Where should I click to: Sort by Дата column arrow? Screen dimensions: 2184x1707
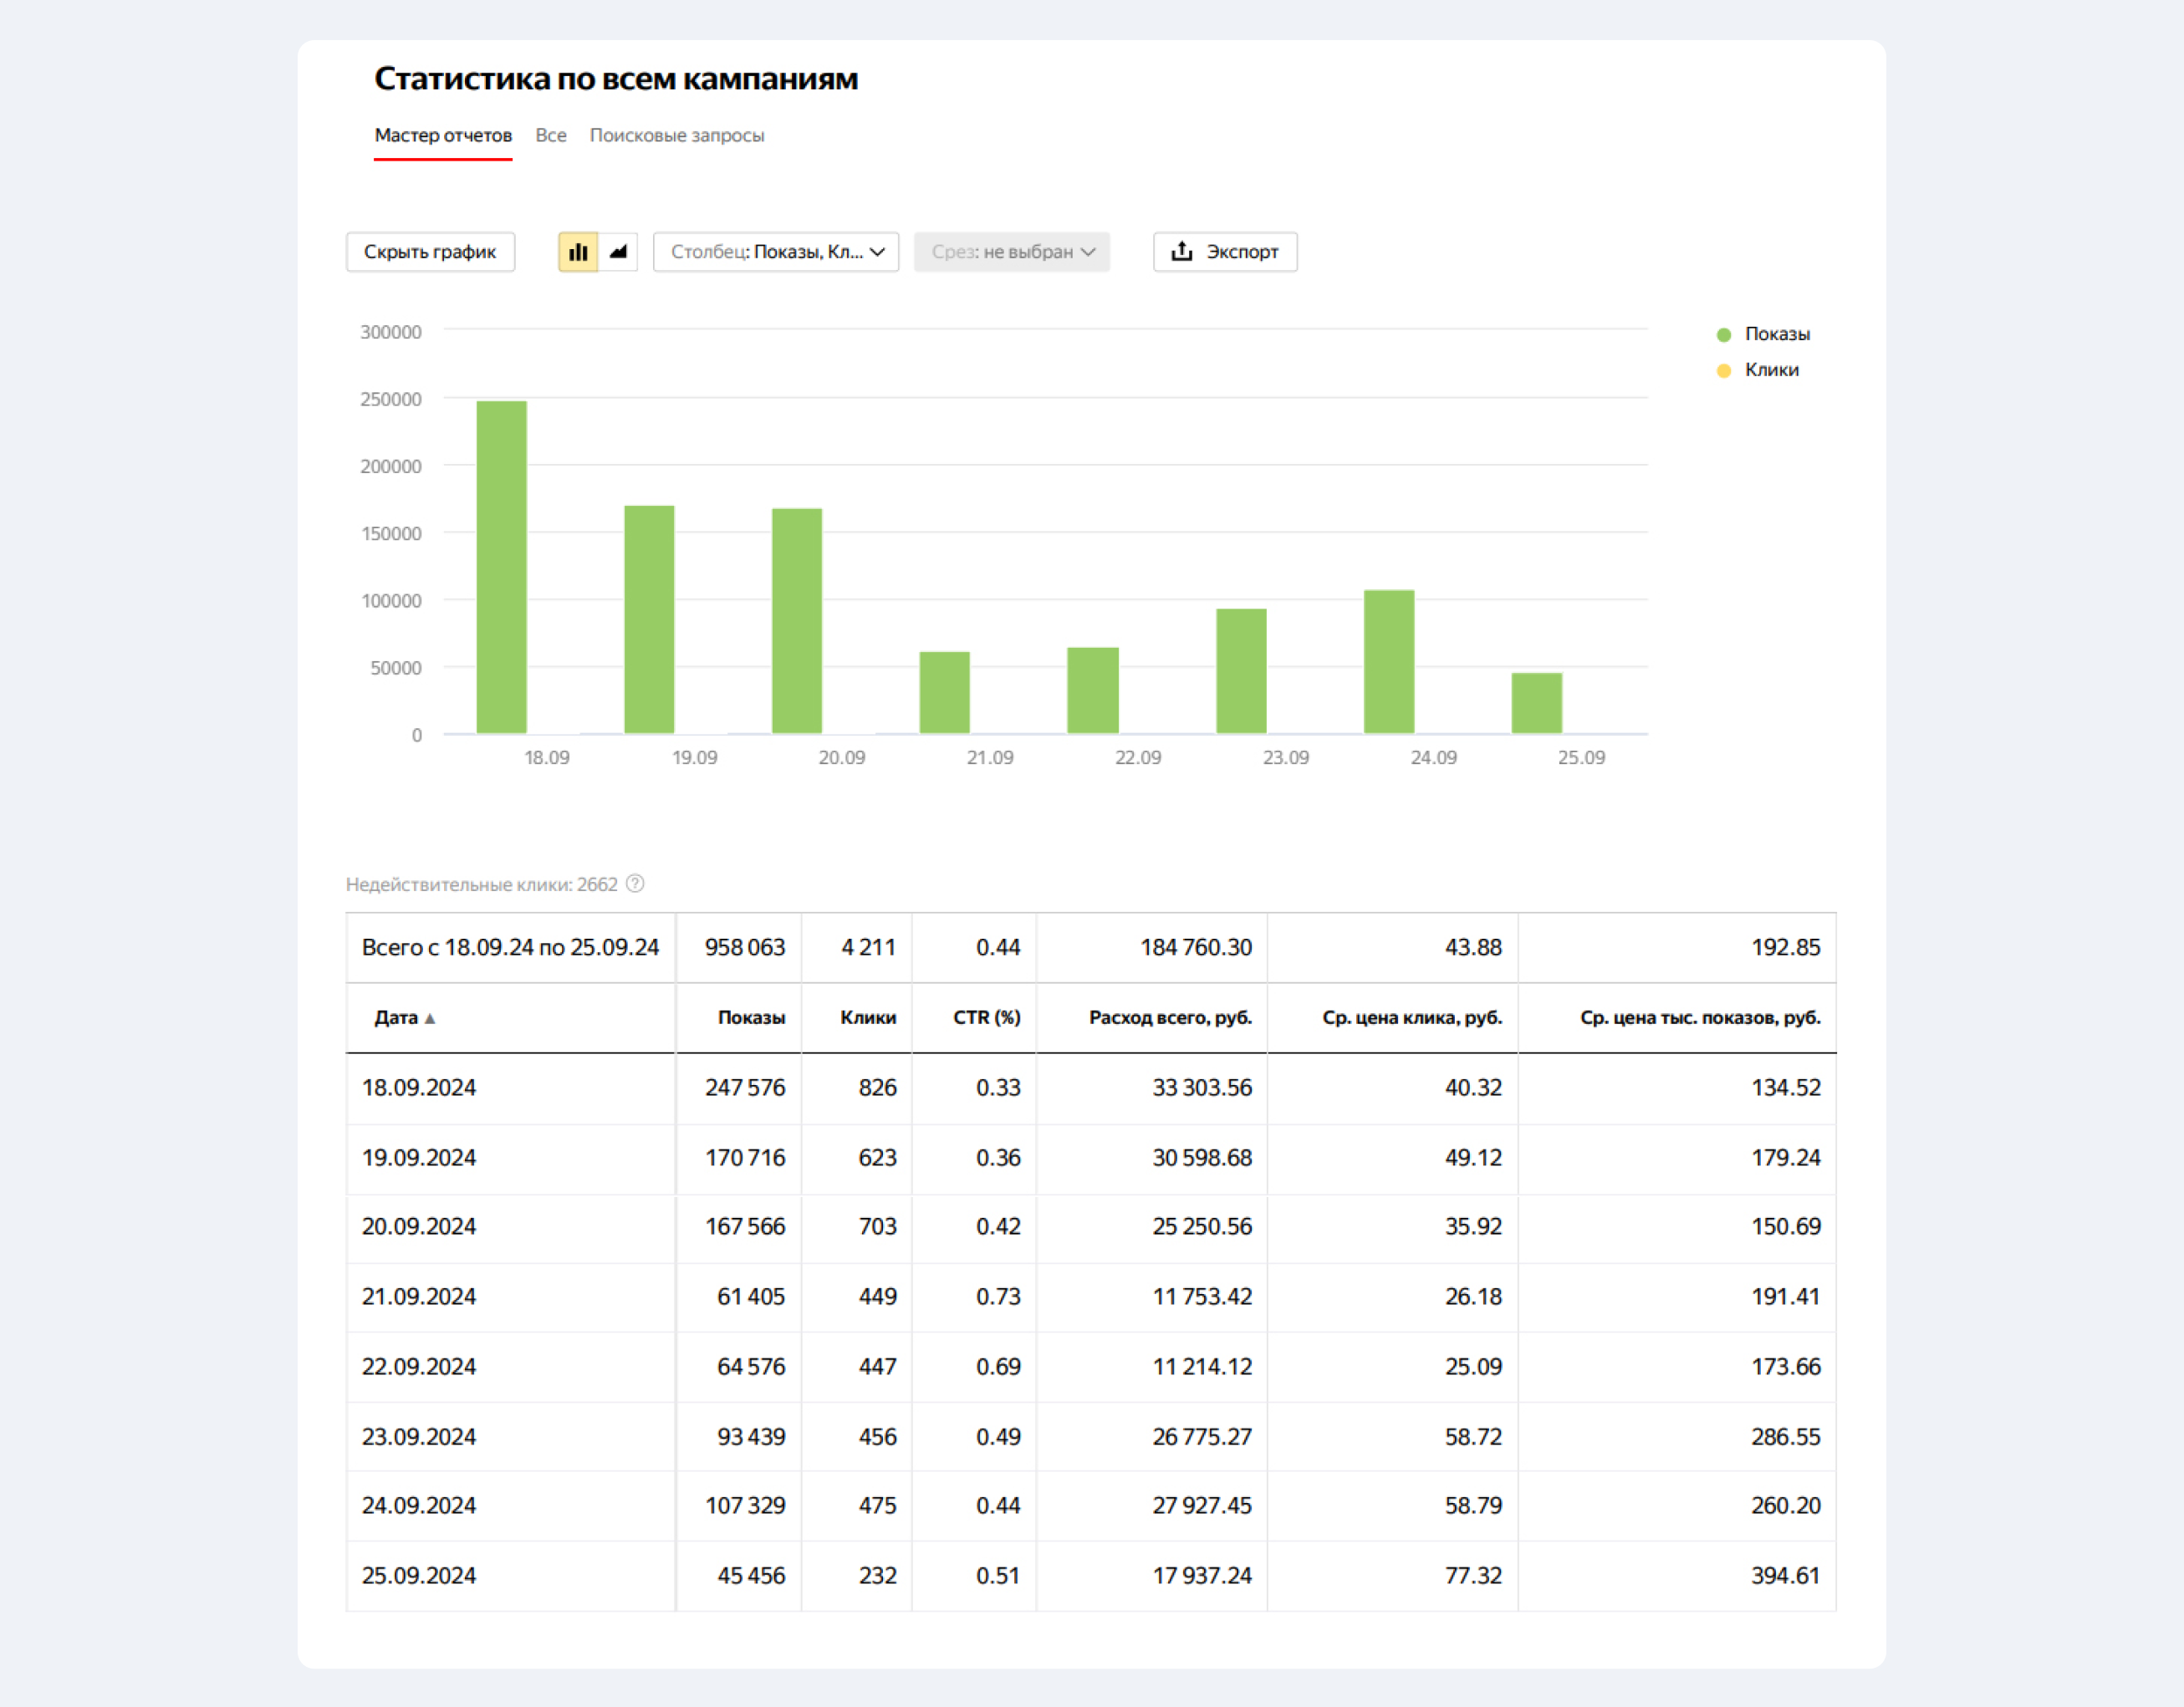pos(430,1019)
